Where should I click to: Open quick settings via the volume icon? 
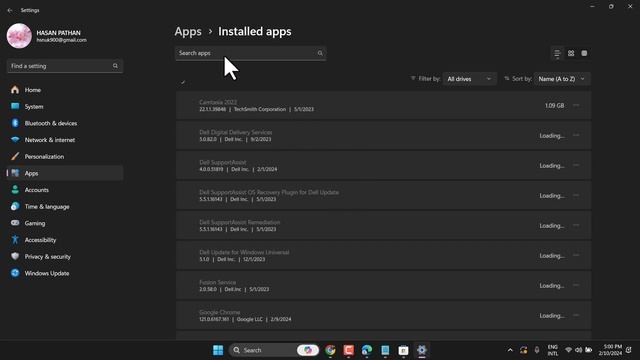click(x=578, y=350)
